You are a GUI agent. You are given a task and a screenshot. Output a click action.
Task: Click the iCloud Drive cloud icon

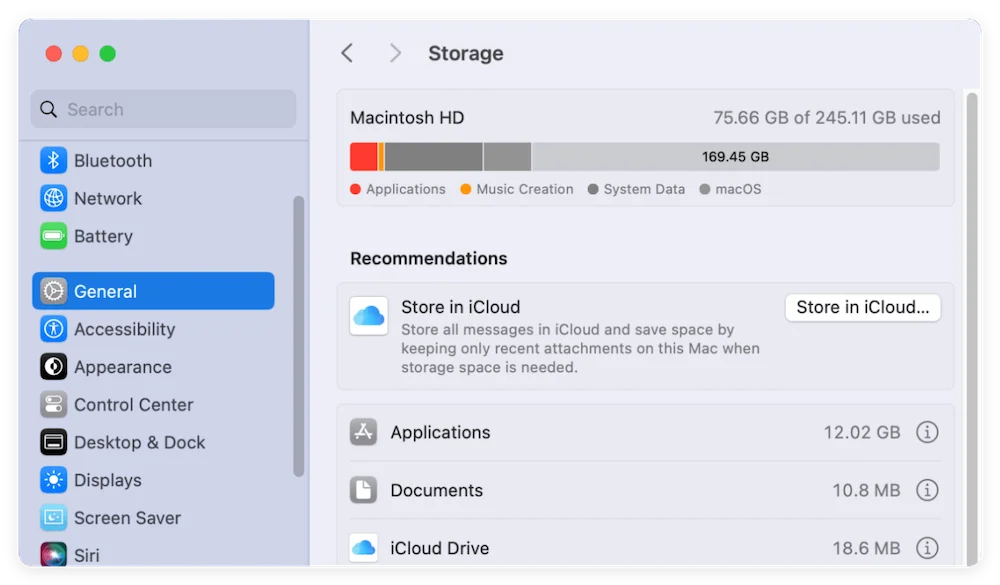point(364,547)
